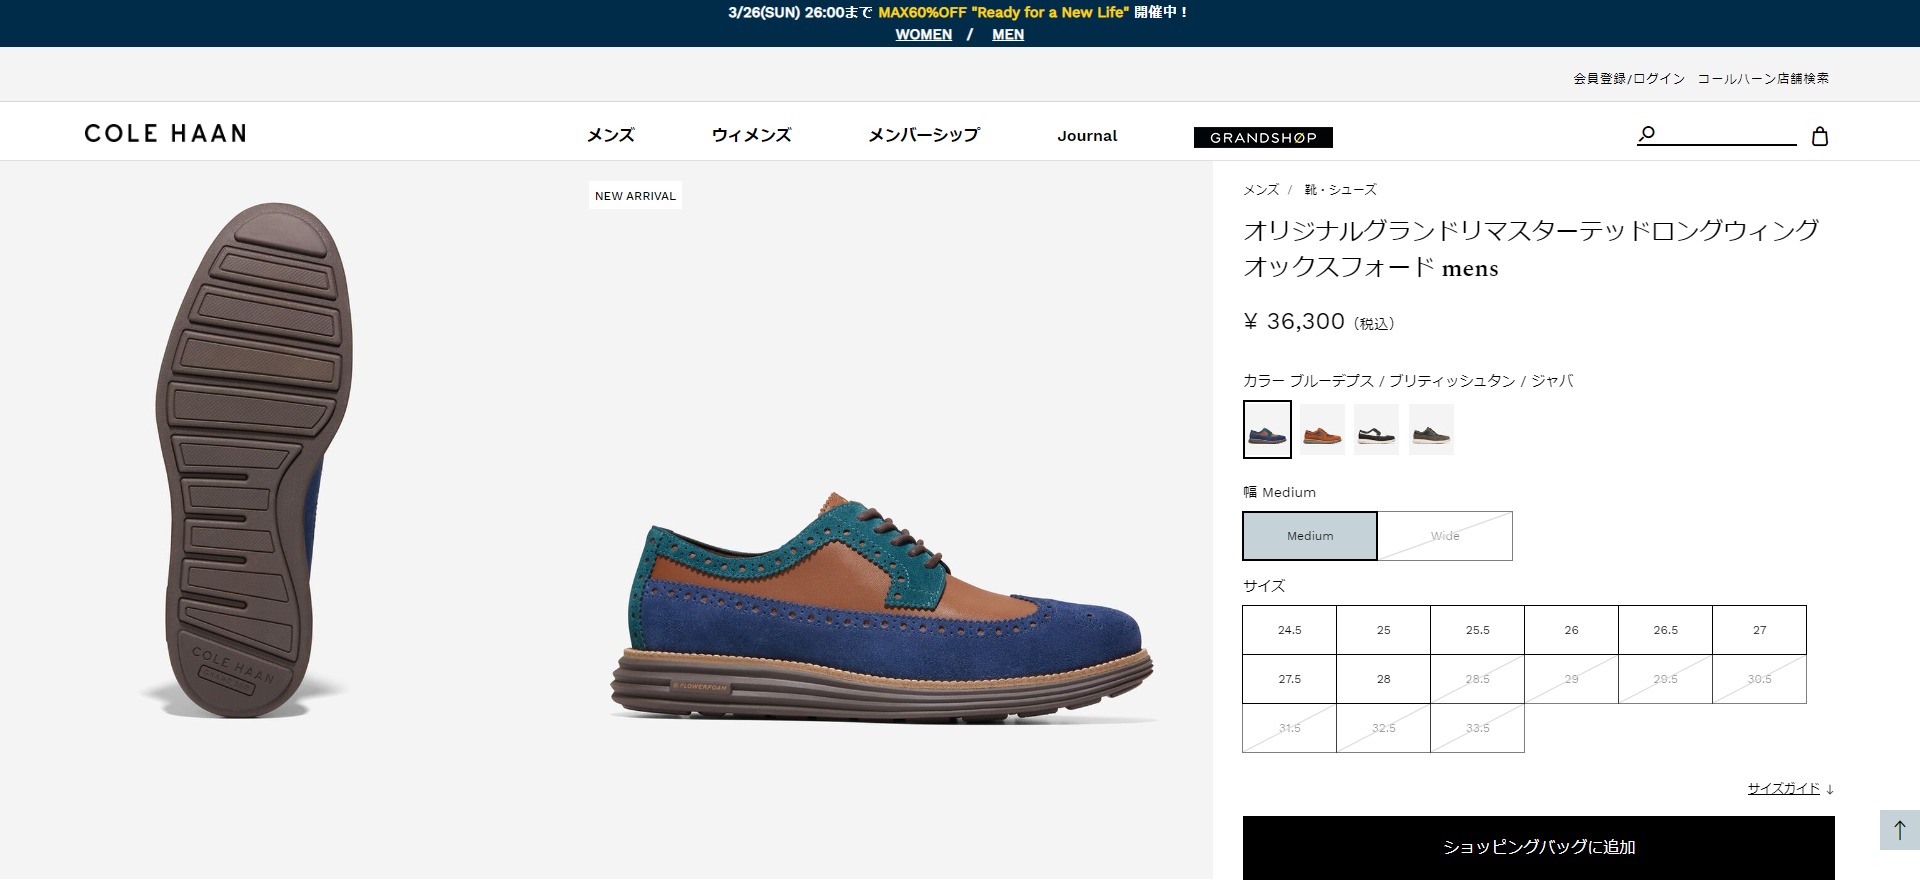The image size is (1920, 880).
Task: Select unavailable size 28.5
Action: (x=1477, y=679)
